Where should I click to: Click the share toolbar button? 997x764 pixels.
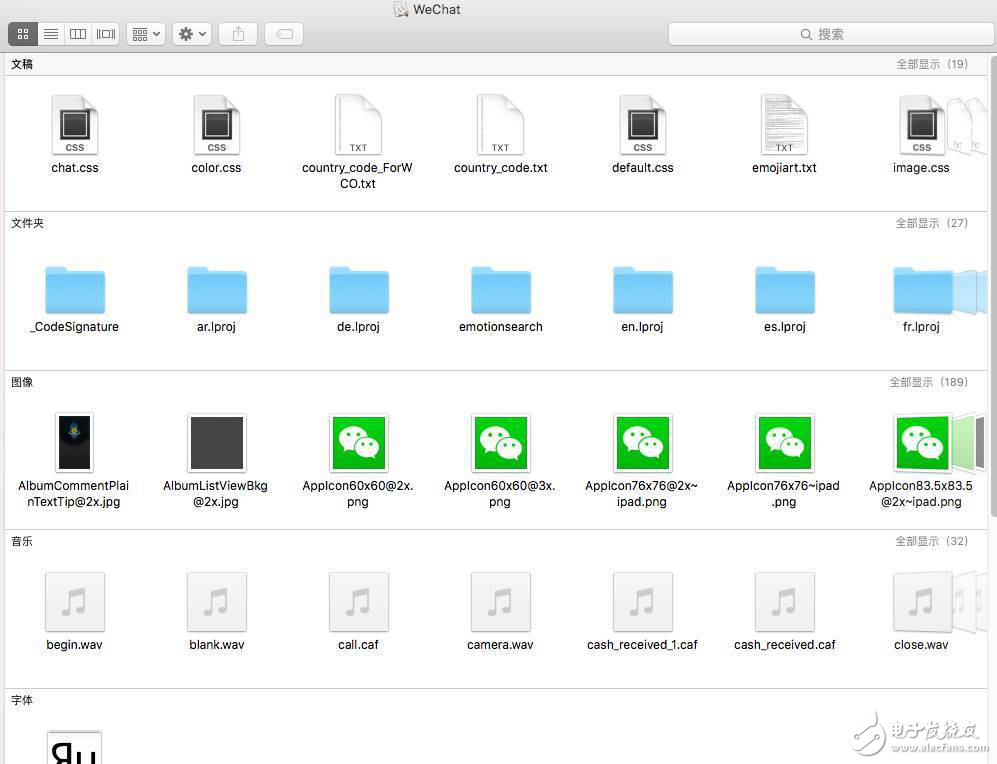[x=238, y=34]
